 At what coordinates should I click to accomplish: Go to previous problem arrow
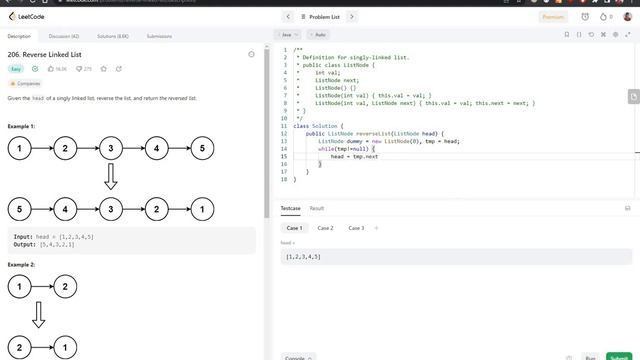(x=288, y=17)
